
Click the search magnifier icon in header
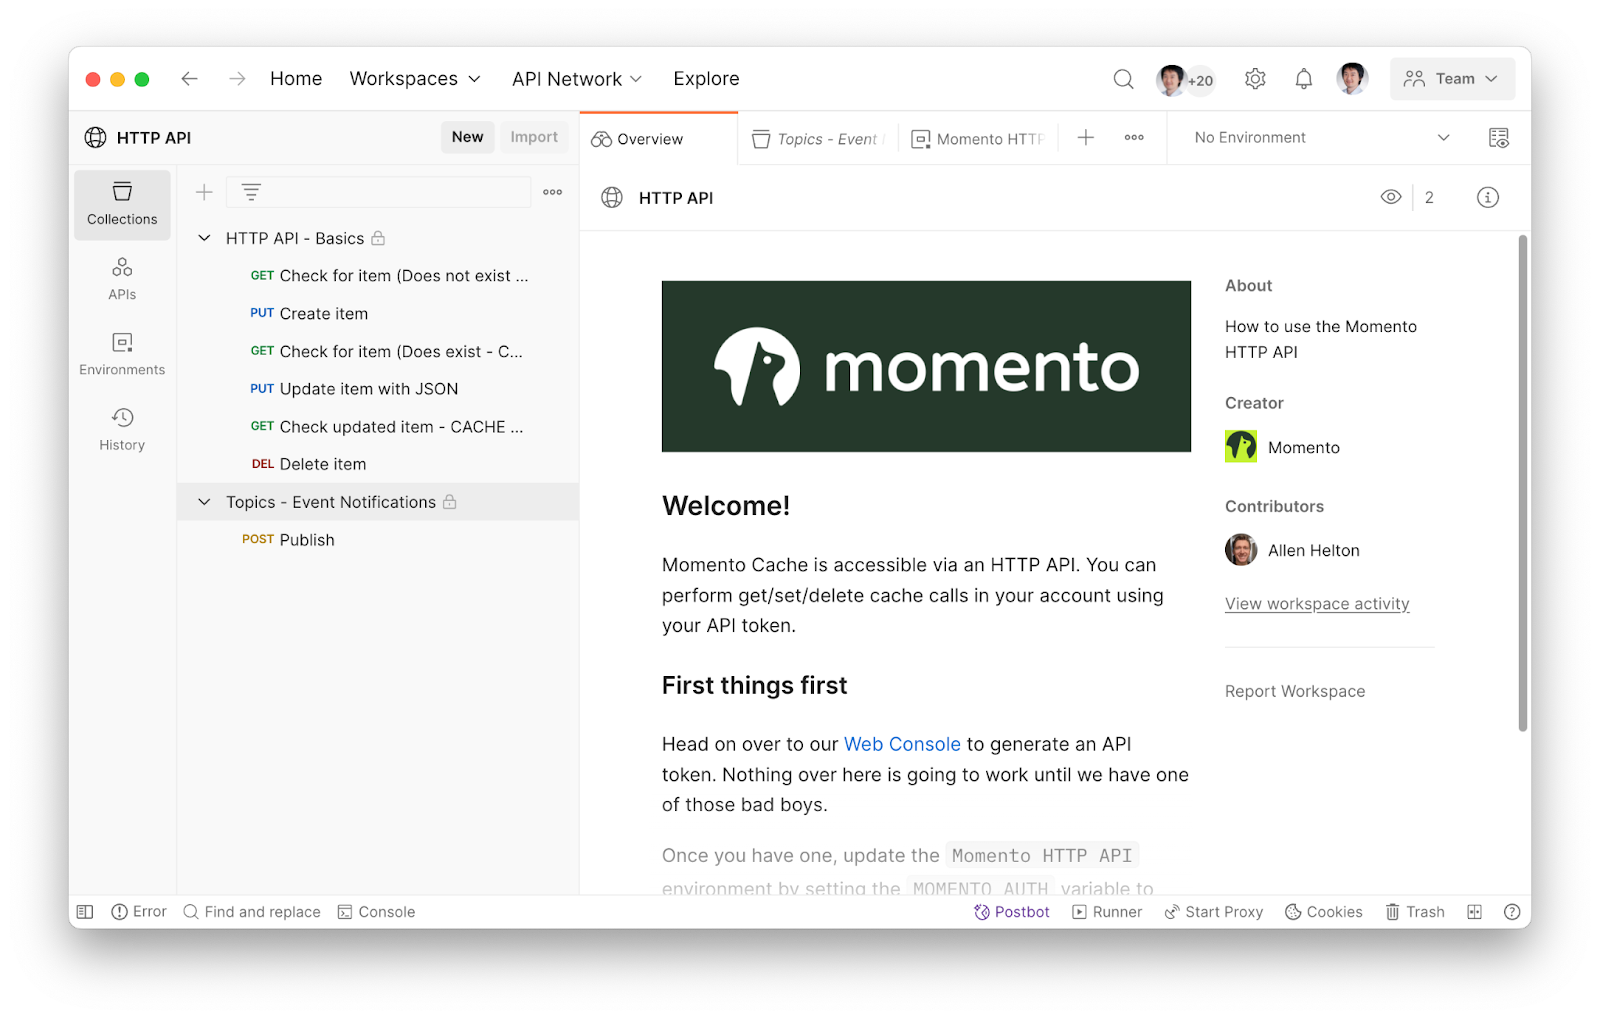pyautogui.click(x=1123, y=79)
